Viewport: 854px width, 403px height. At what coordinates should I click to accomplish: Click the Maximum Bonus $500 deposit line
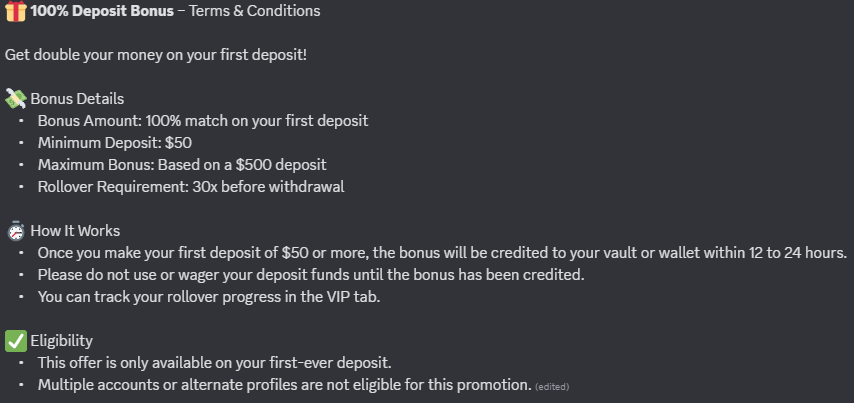(x=182, y=165)
